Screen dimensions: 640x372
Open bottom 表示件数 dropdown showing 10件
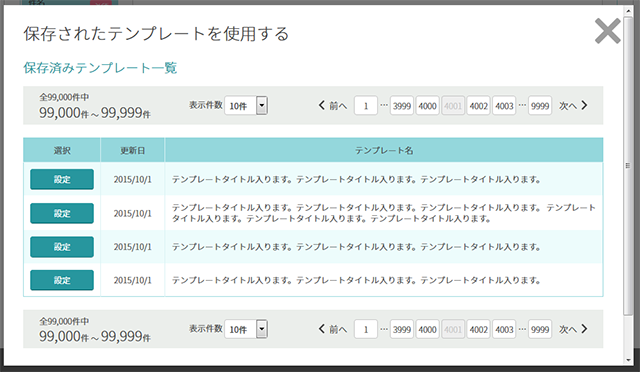click(x=246, y=329)
